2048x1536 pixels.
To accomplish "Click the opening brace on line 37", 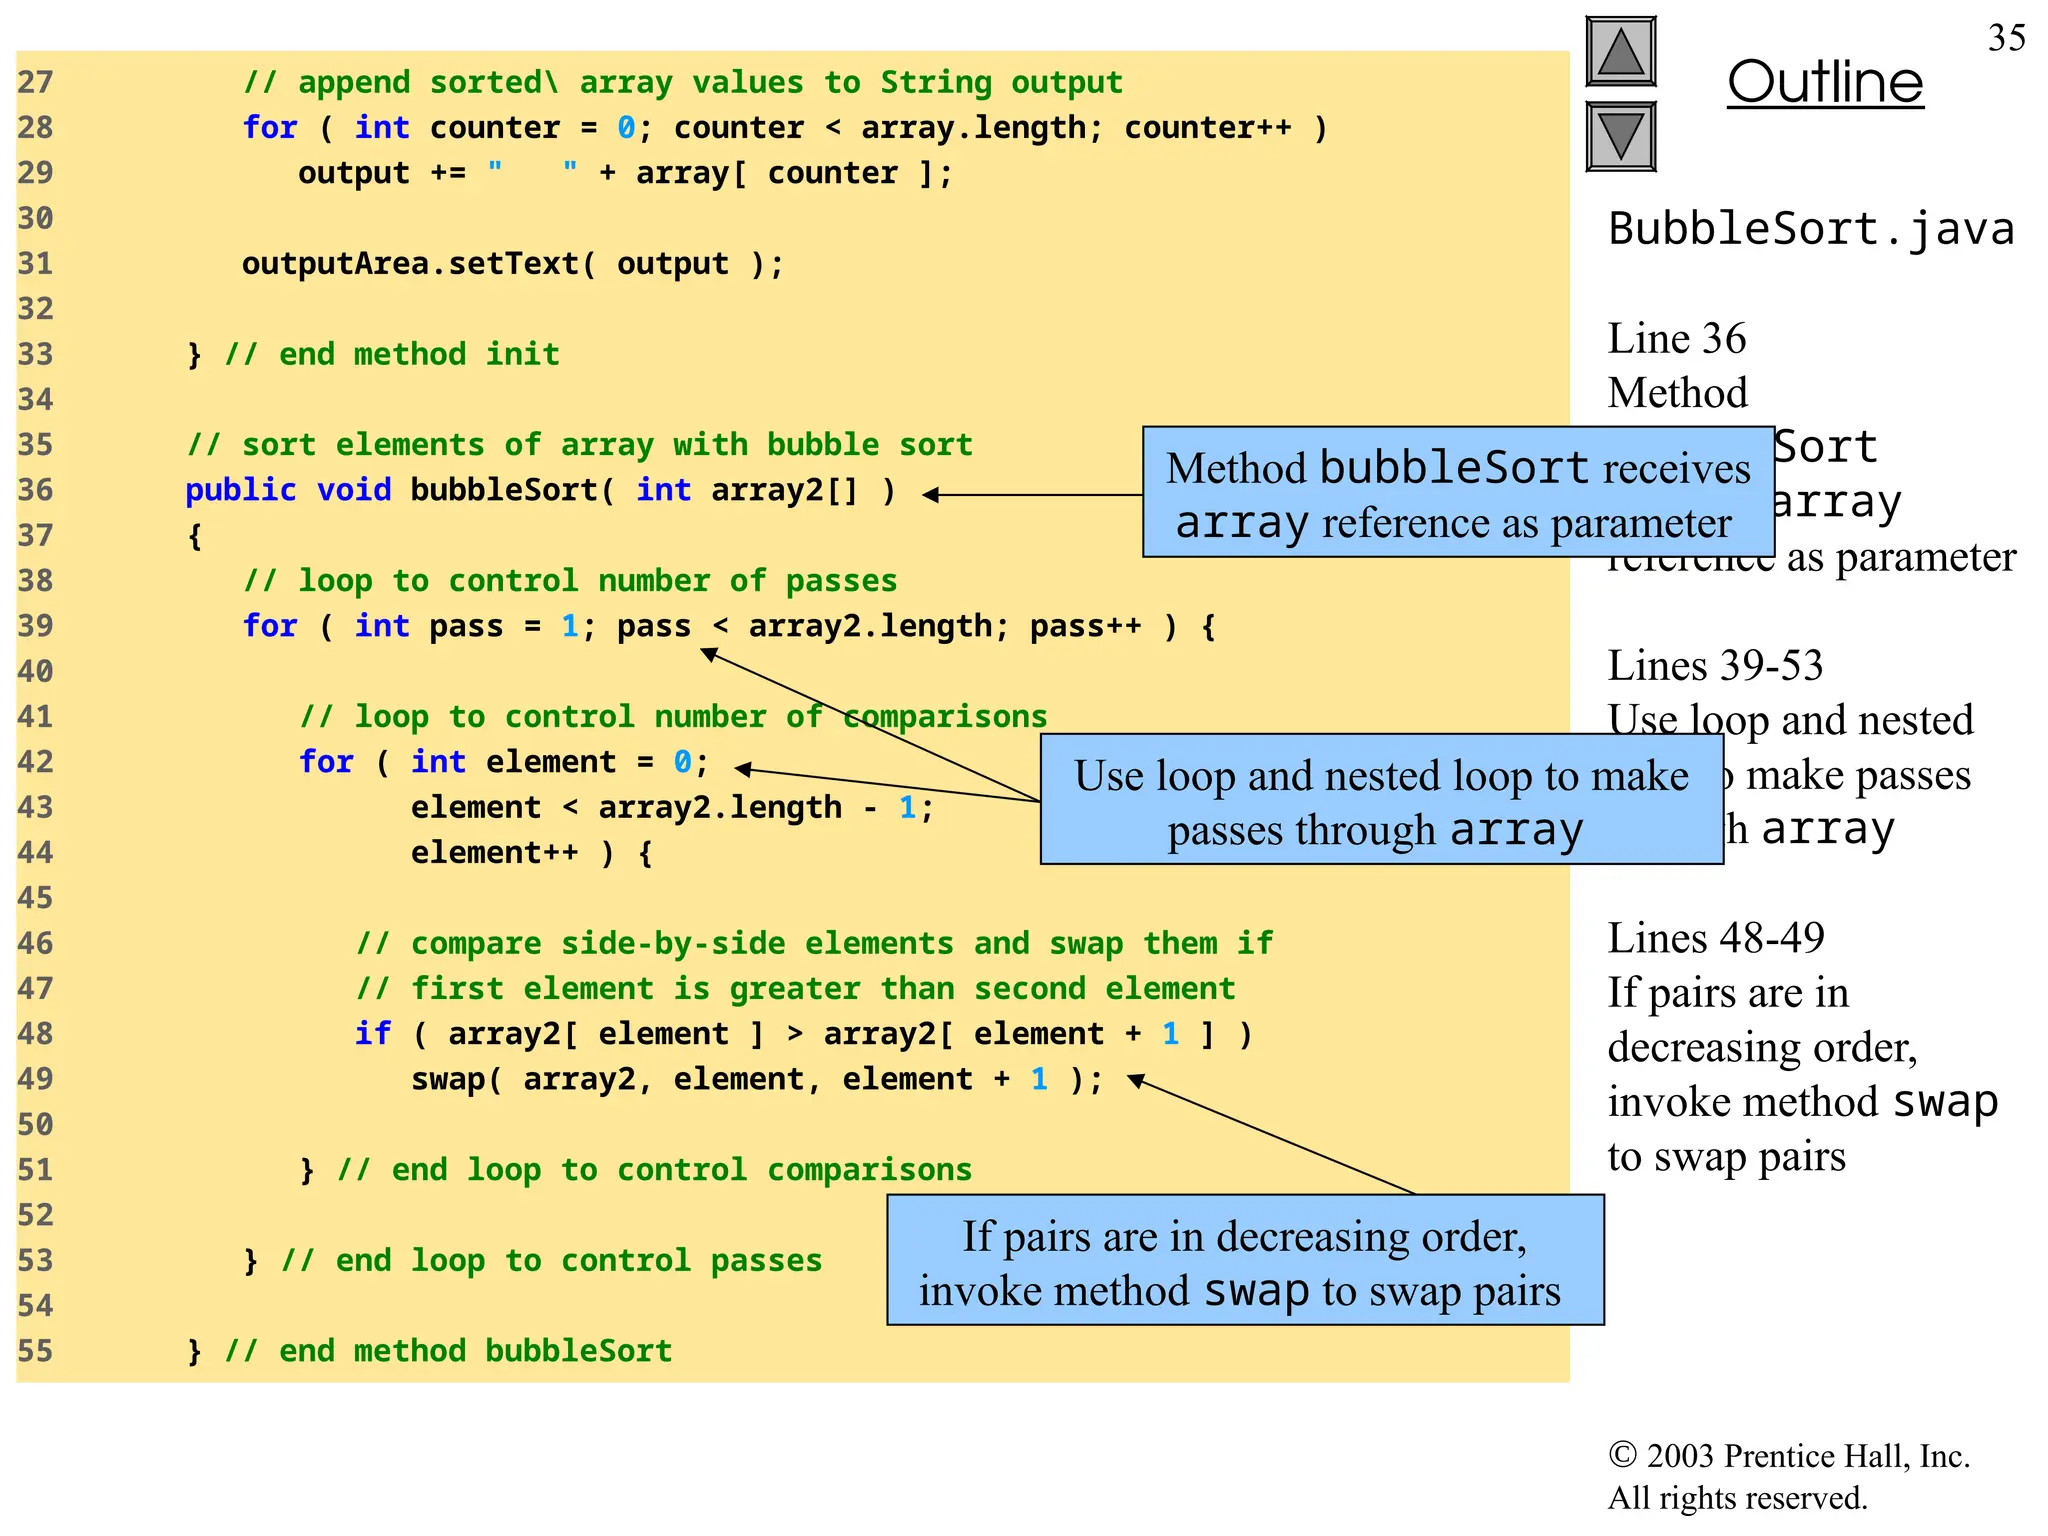I will click(x=195, y=537).
